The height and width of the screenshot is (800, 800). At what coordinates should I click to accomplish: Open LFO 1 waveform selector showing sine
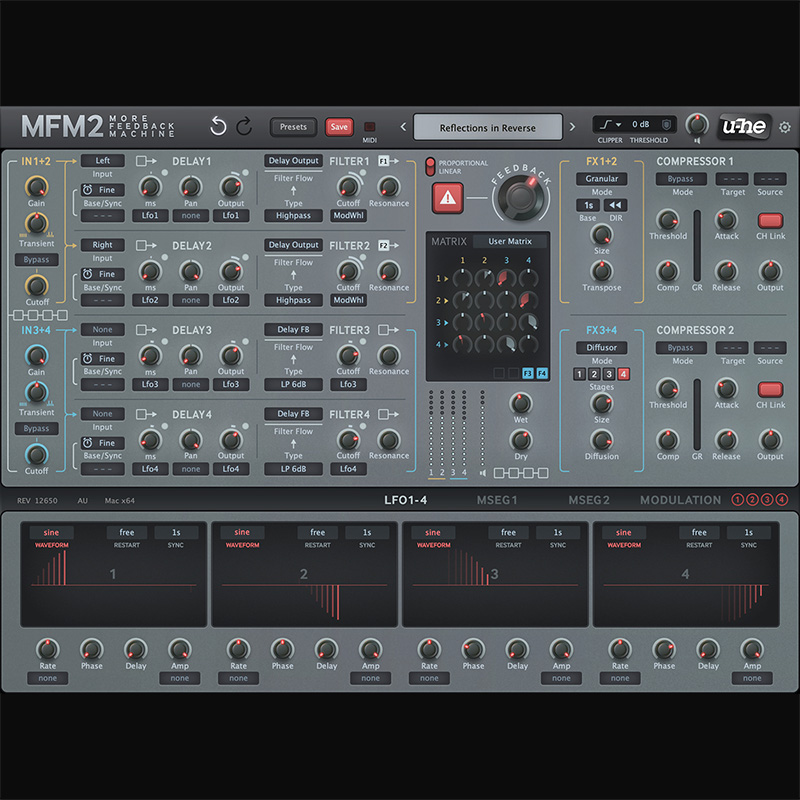point(51,533)
